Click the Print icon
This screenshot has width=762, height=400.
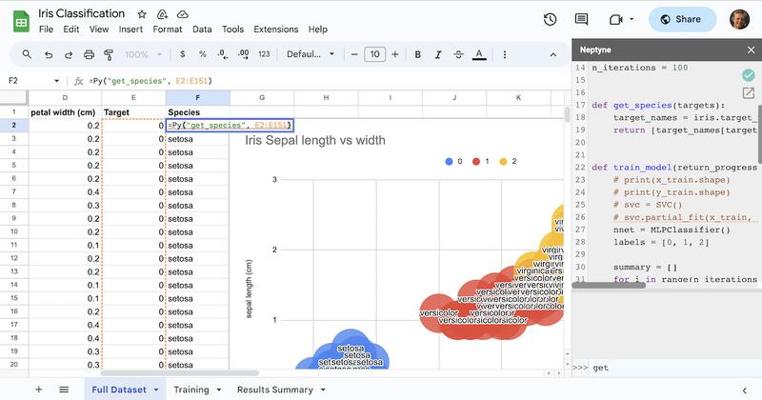[90, 54]
